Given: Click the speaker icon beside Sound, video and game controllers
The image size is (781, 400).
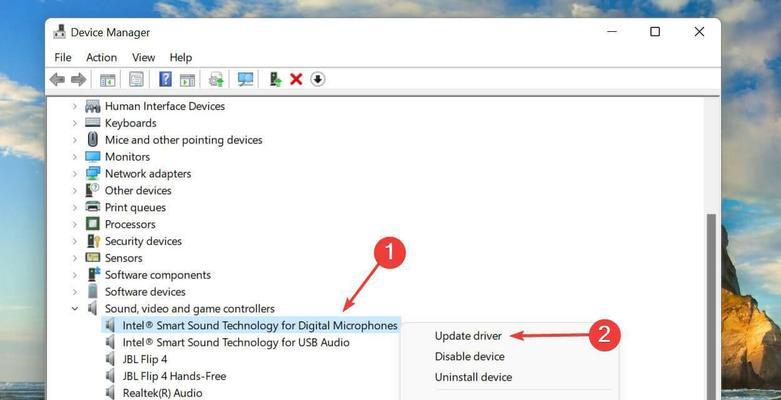Looking at the screenshot, I should click(93, 308).
